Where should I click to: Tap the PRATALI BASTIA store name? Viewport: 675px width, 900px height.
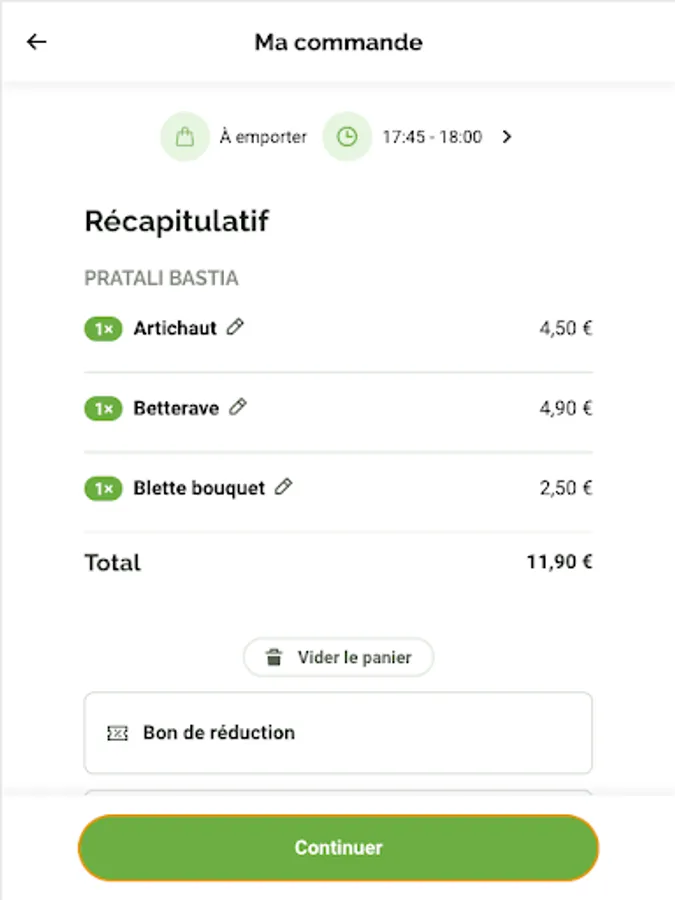pos(161,278)
